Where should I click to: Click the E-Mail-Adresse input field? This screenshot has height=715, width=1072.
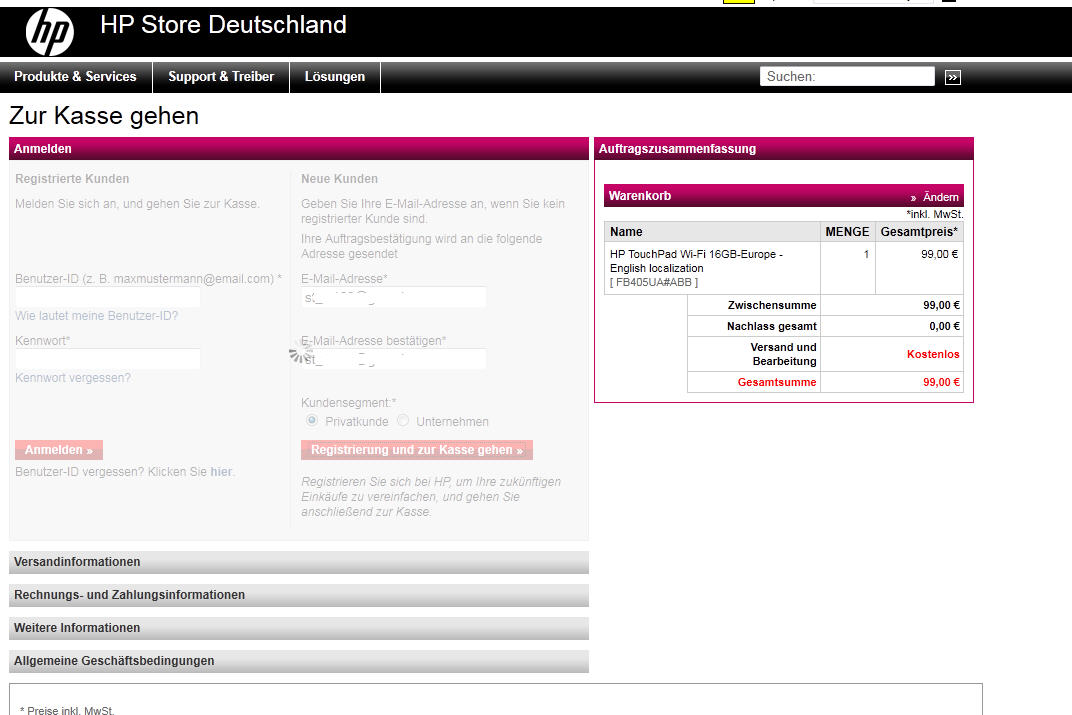click(394, 297)
